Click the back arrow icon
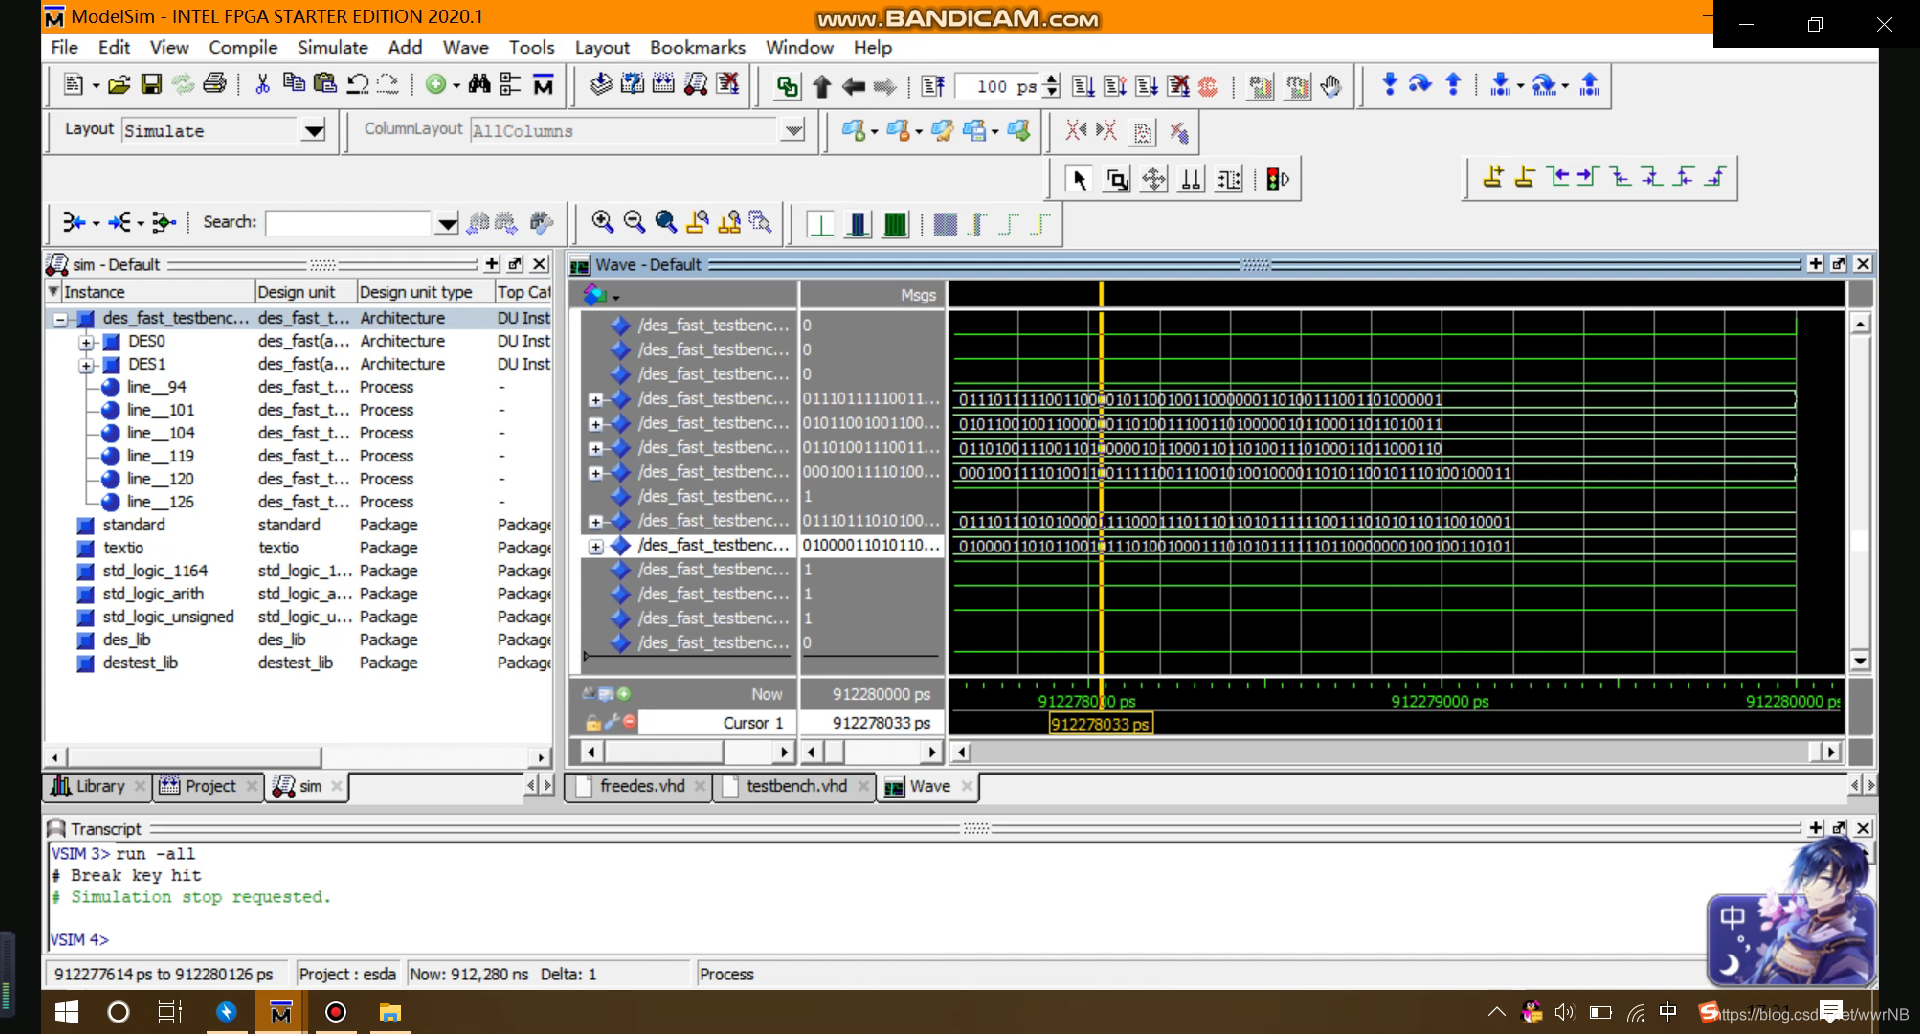The image size is (1920, 1034). tap(853, 87)
